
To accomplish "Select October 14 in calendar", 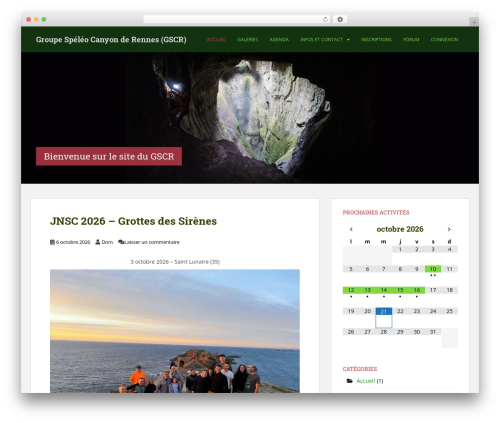I will pos(384,290).
